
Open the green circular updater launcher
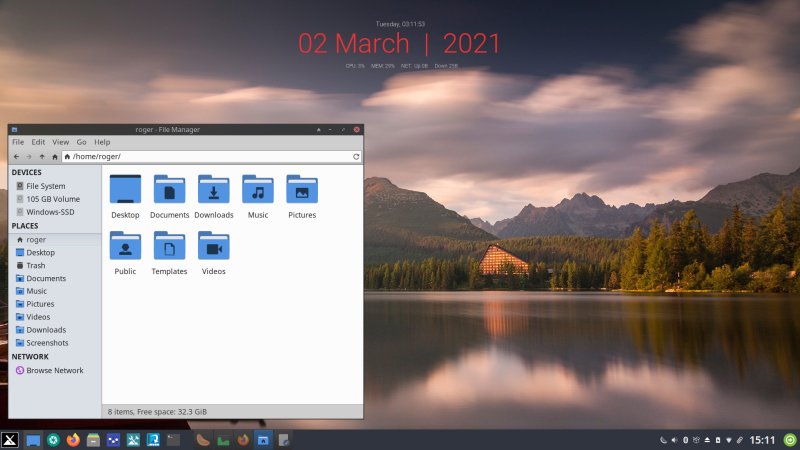pyautogui.click(x=53, y=440)
